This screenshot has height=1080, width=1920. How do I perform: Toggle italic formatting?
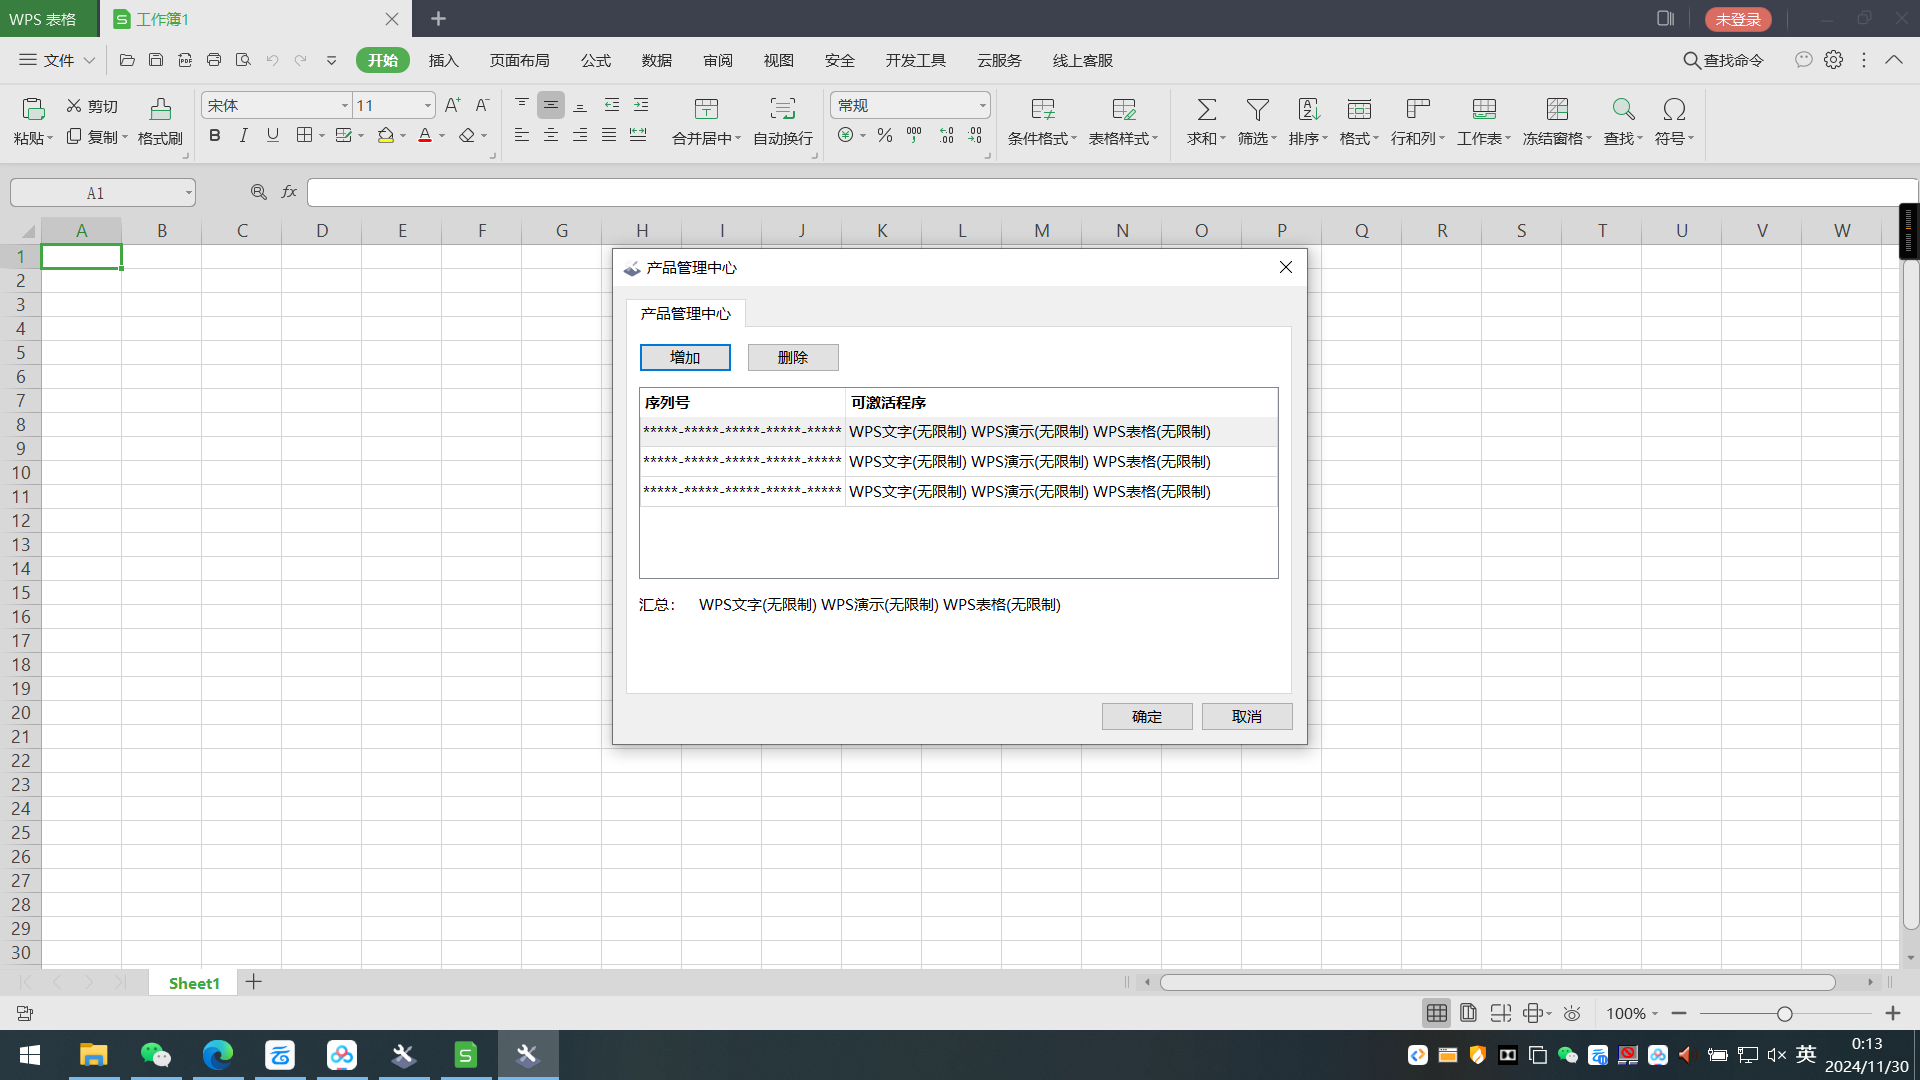click(243, 135)
